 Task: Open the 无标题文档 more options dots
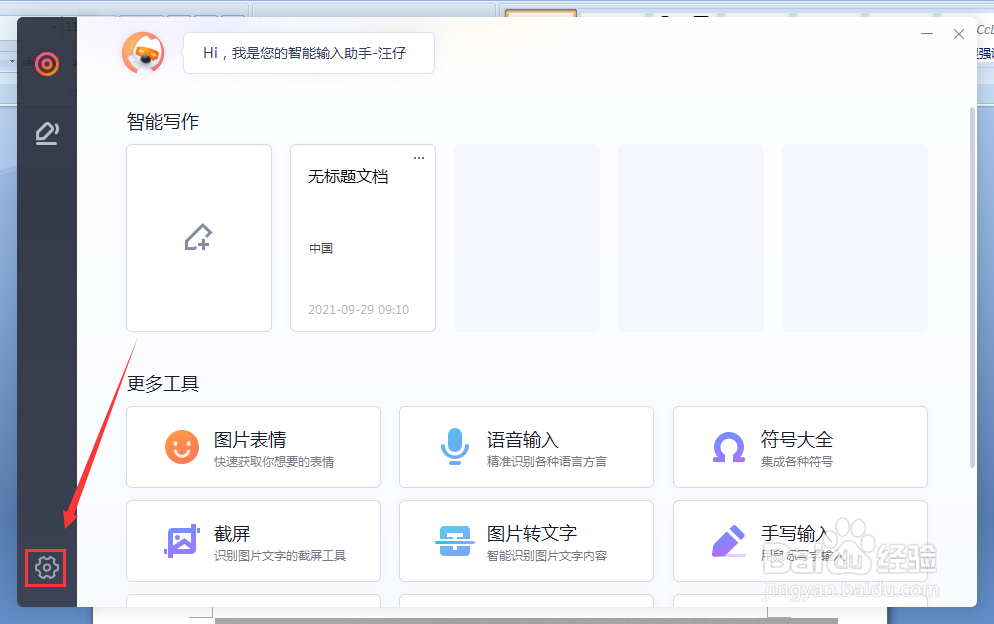coord(419,158)
